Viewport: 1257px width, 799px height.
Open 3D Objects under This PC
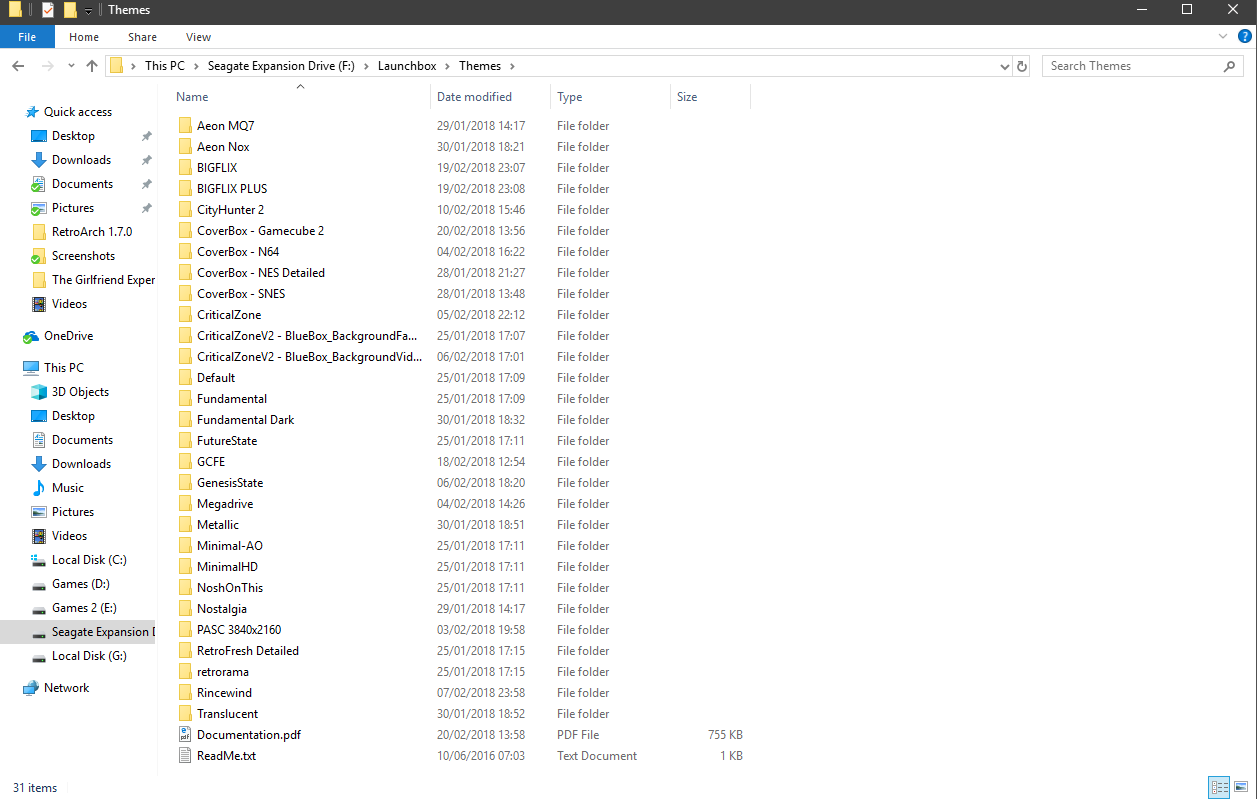[80, 392]
